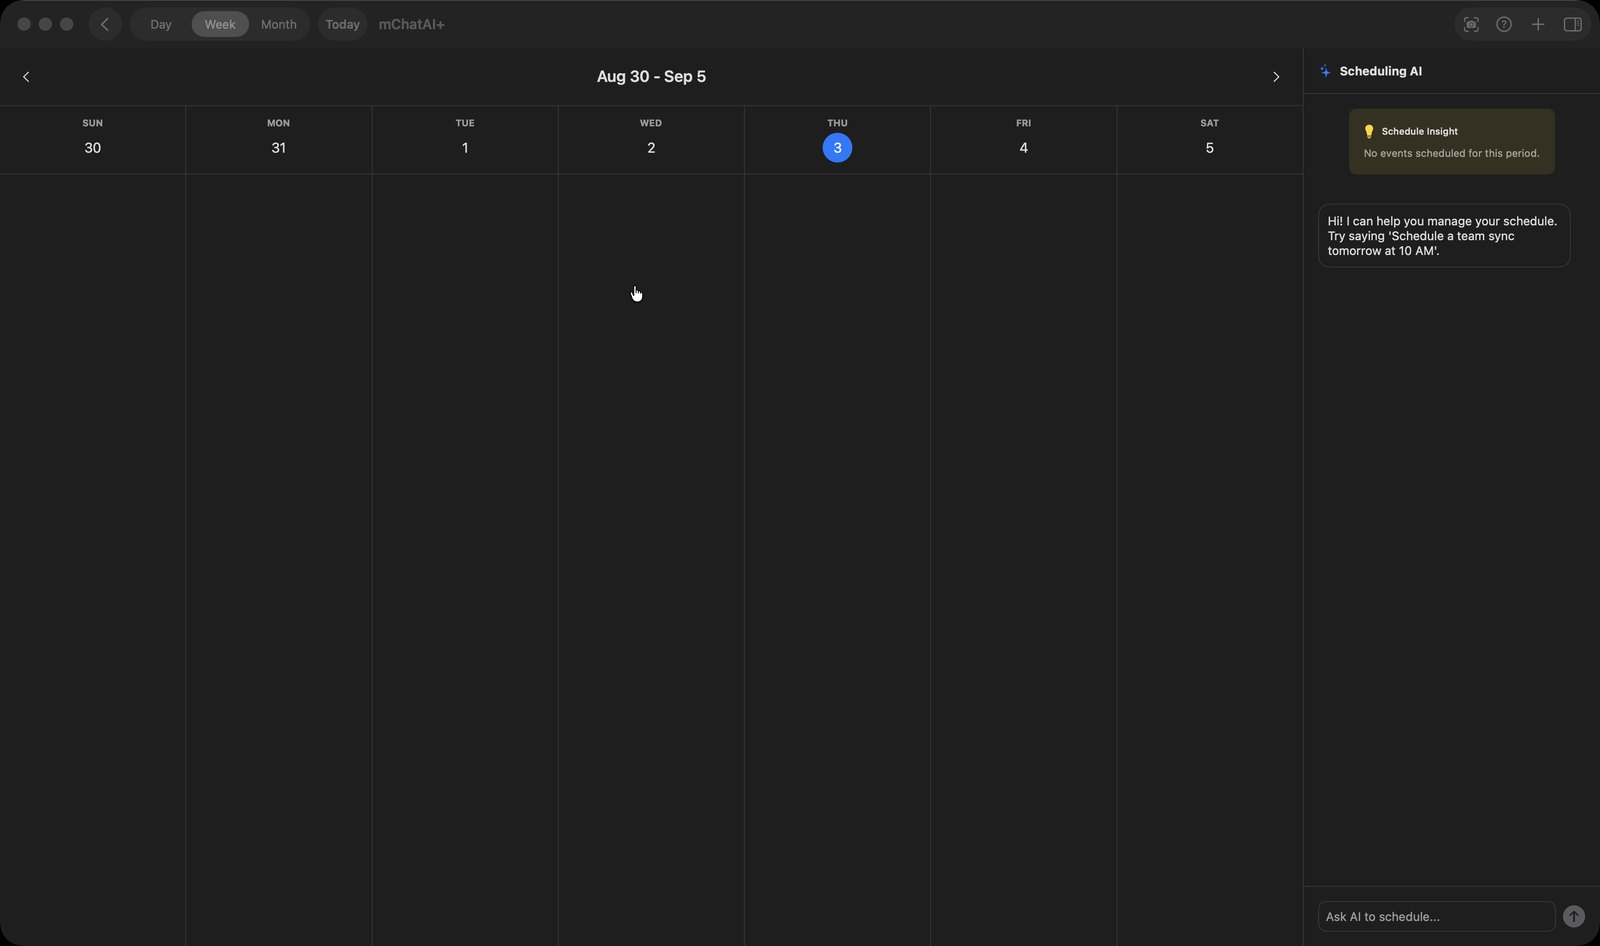Click the Scheduling AI panel title
This screenshot has height=946, width=1600.
[1381, 71]
